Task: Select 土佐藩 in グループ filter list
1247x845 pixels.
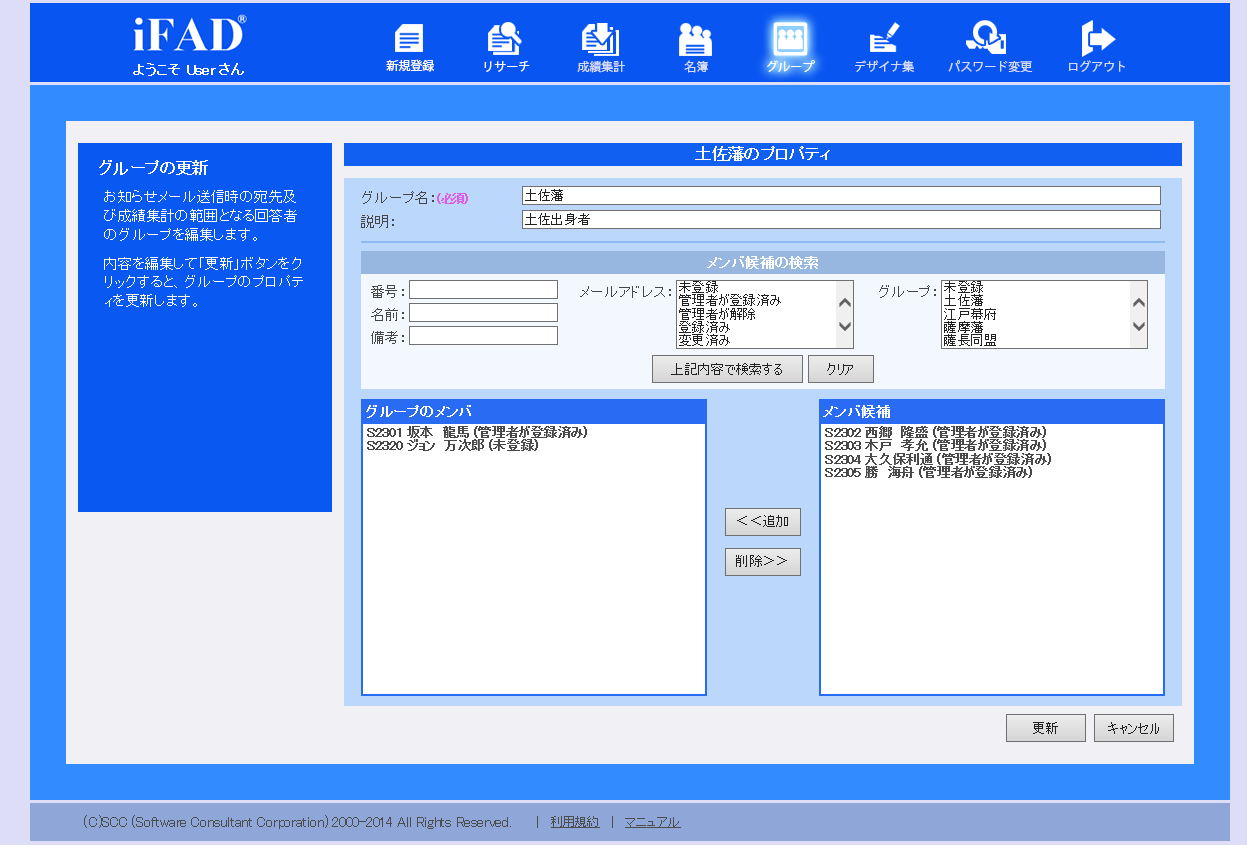Action: pos(1035,300)
